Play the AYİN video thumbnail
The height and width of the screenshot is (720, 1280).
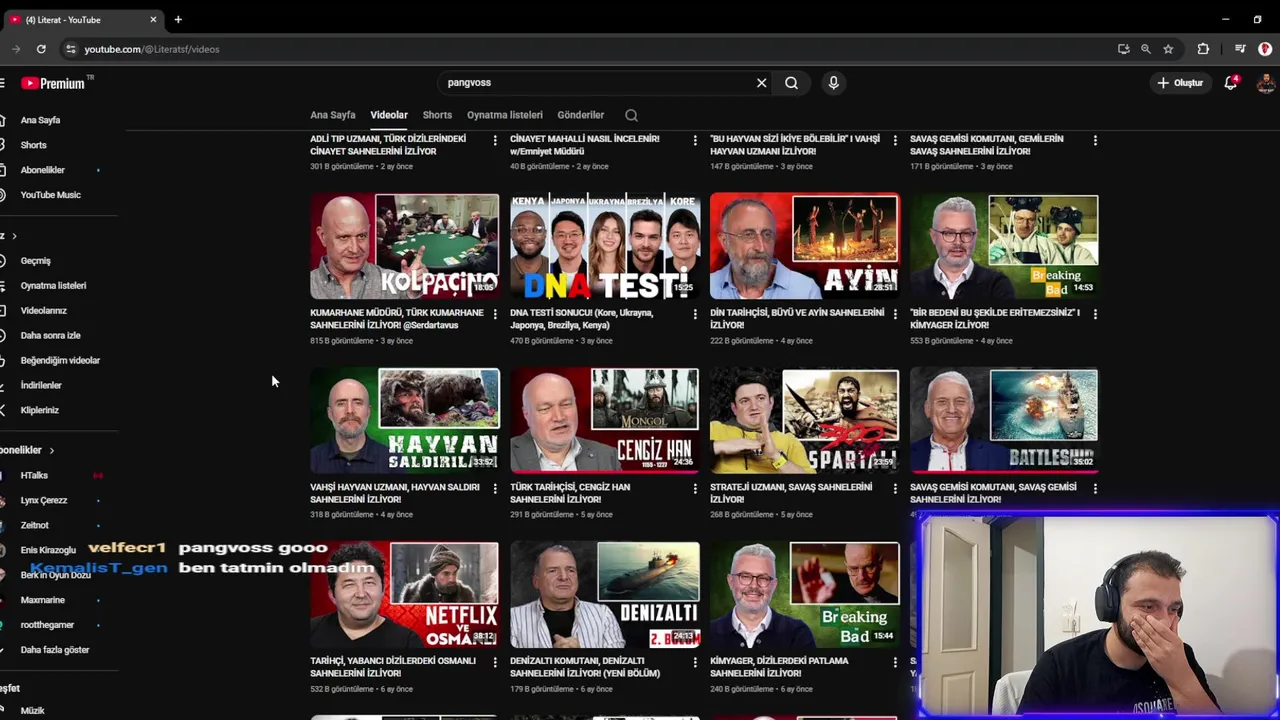[805, 247]
